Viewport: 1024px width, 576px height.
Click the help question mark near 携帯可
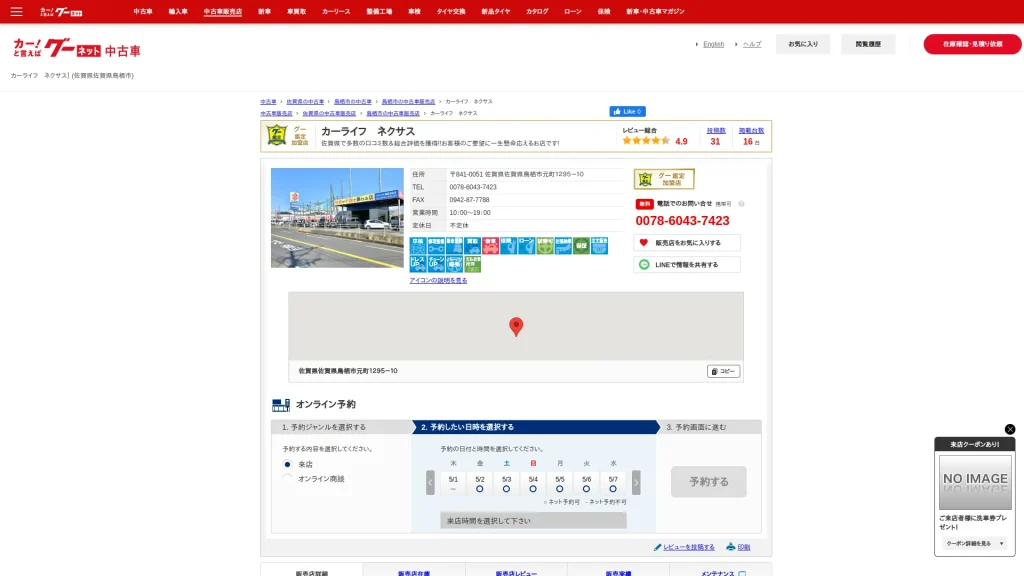pyautogui.click(x=741, y=204)
